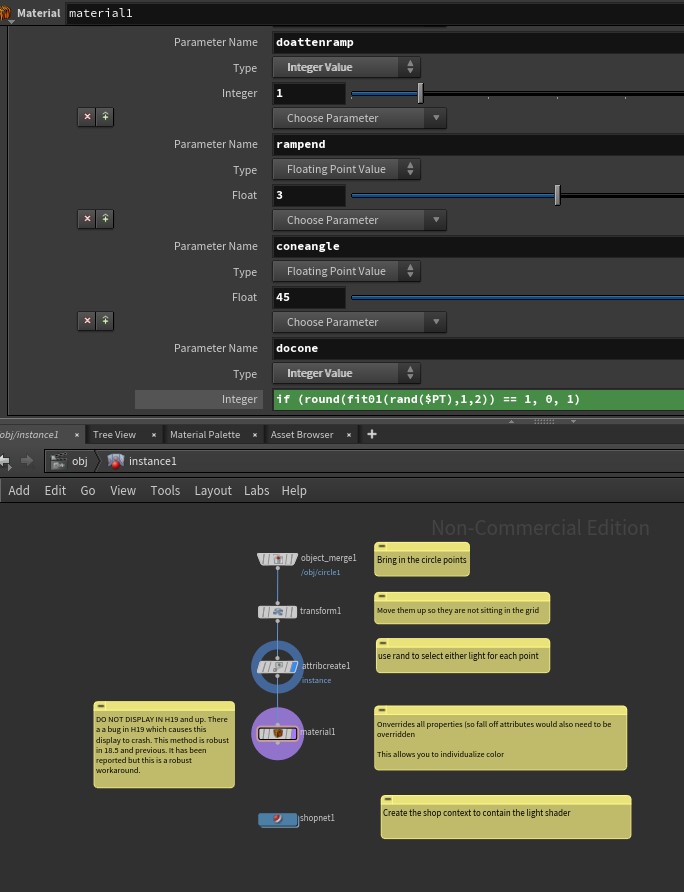Open Choose Parameter dropdown above rampend
The width and height of the screenshot is (684, 892).
tap(360, 118)
